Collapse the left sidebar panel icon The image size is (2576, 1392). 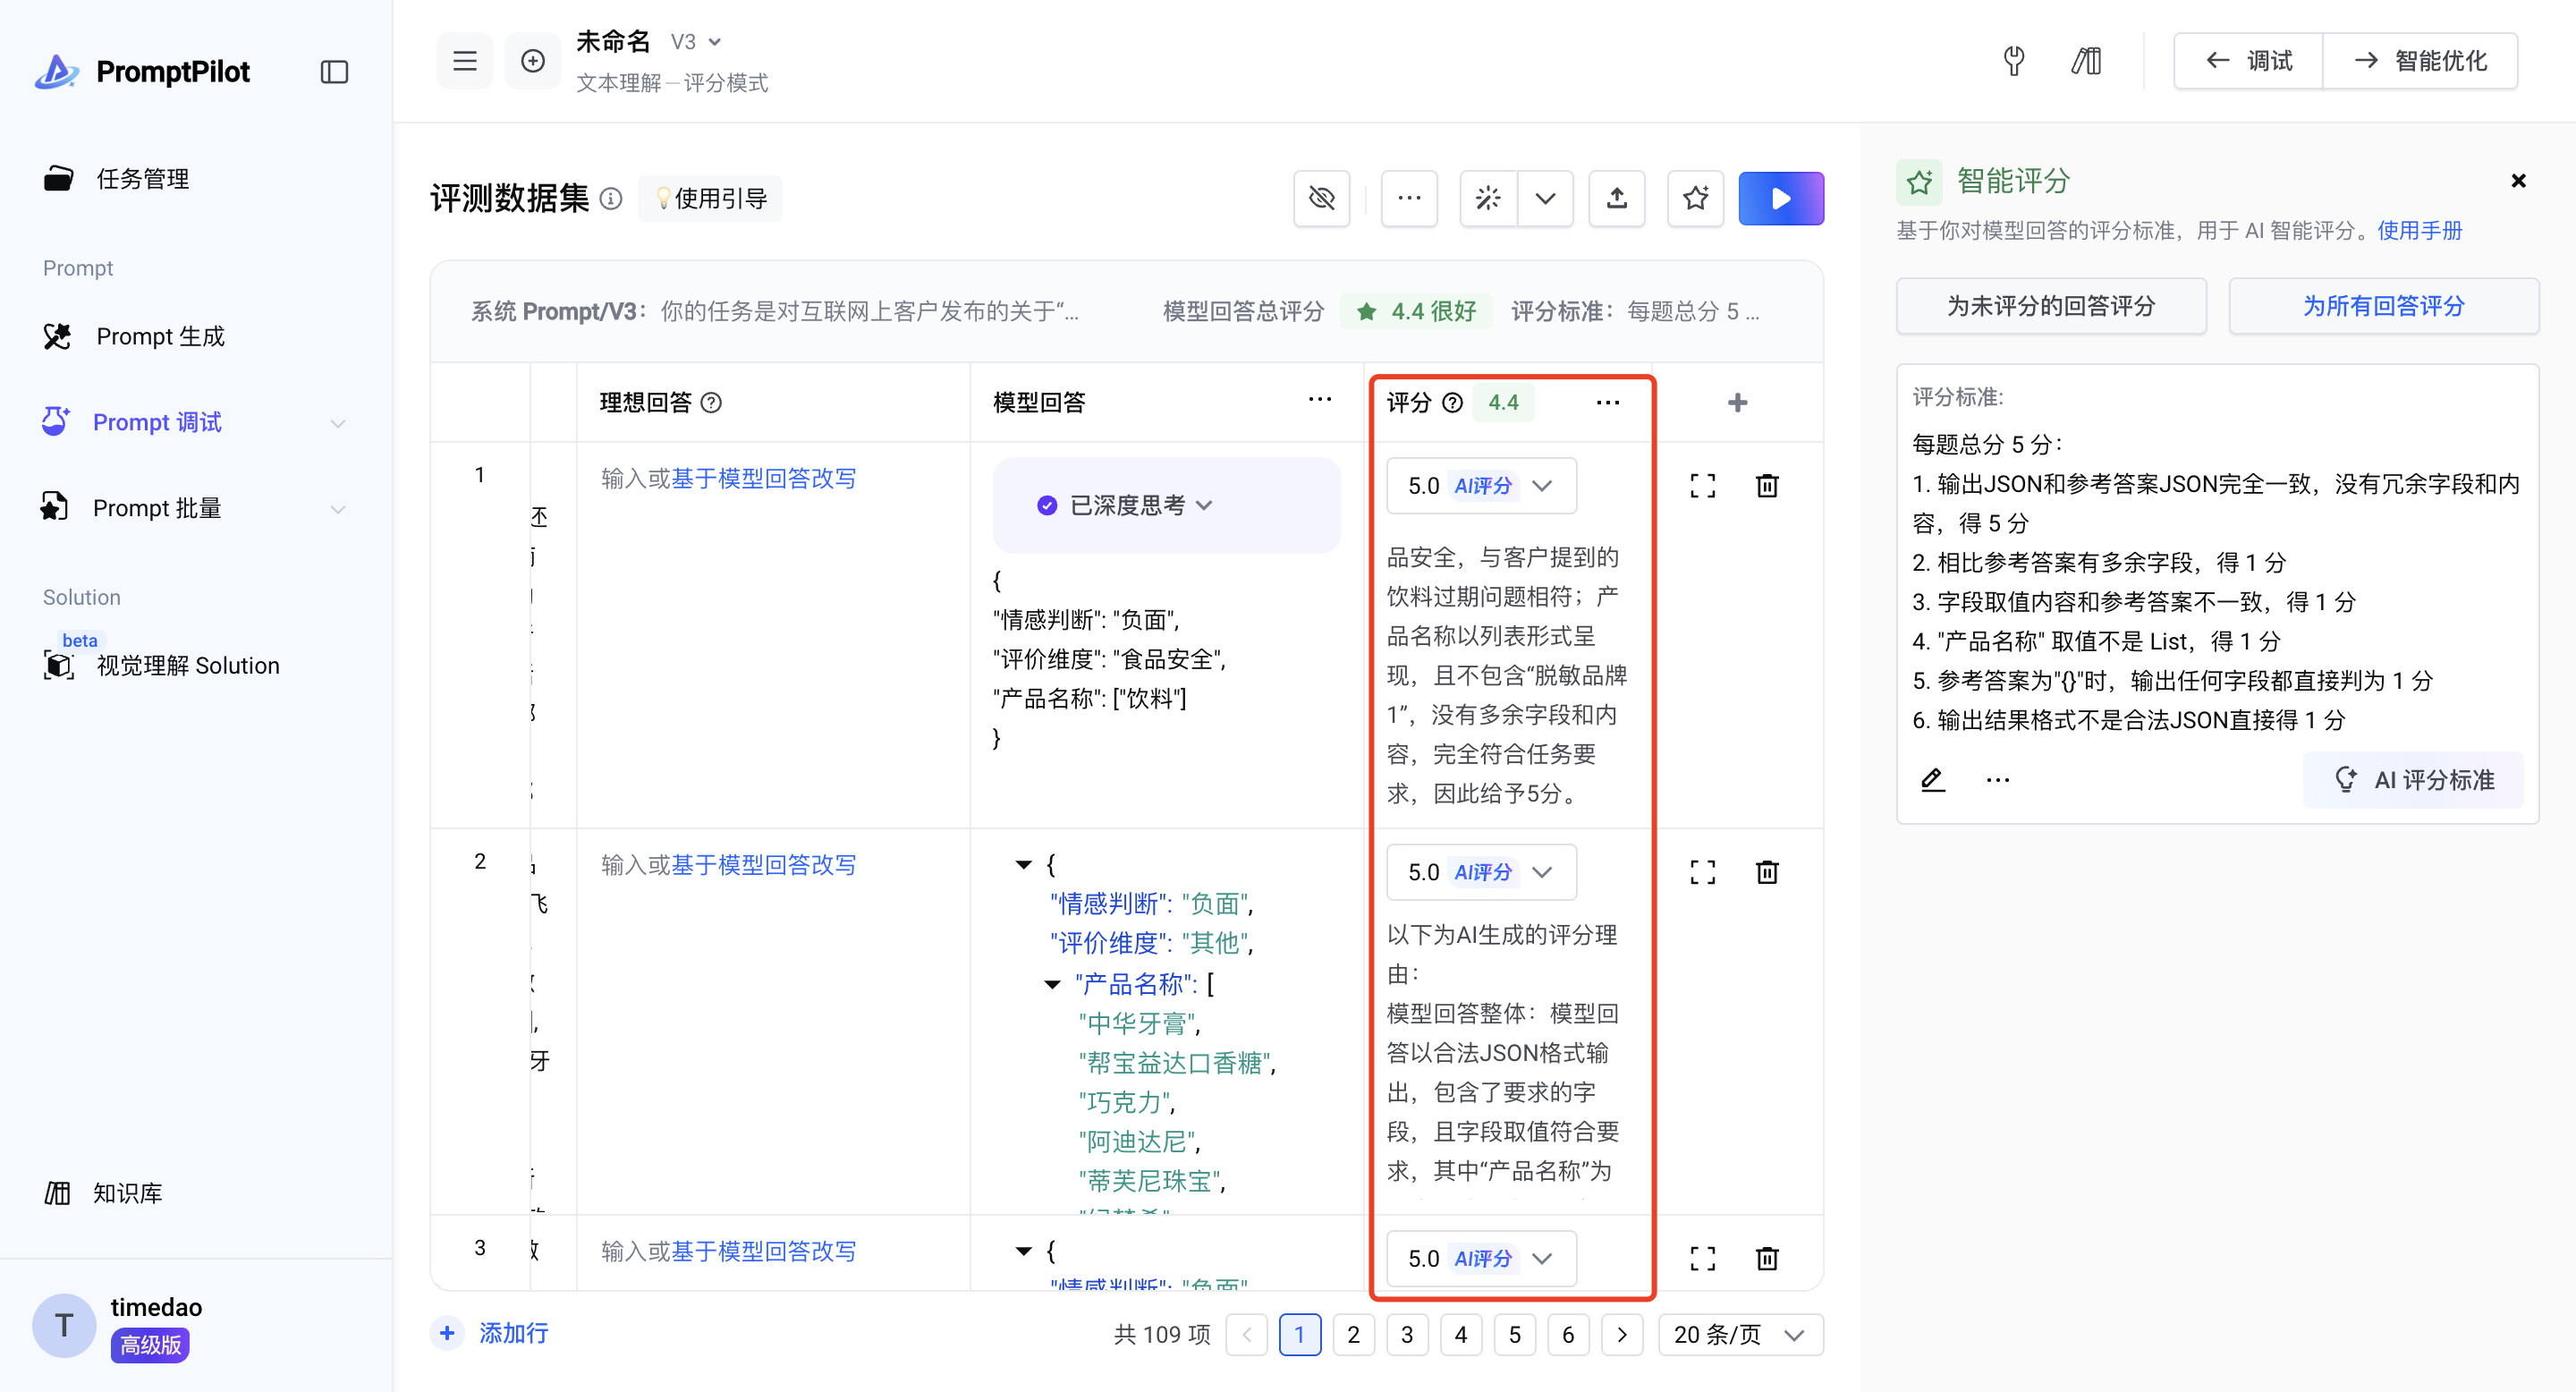coord(334,72)
